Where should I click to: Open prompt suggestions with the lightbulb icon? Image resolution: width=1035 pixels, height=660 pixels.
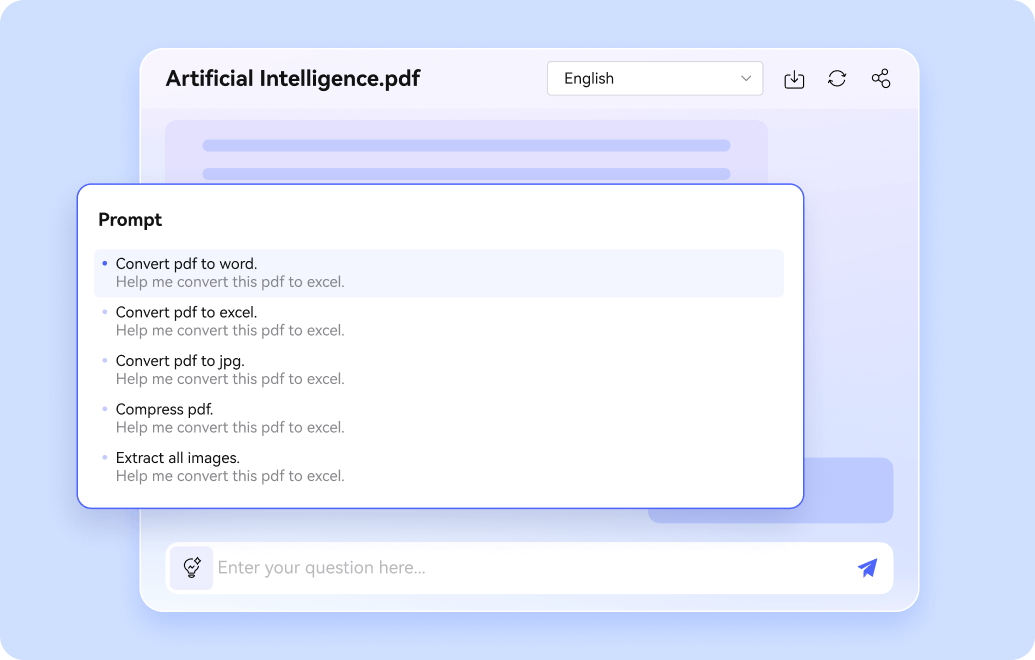pyautogui.click(x=191, y=568)
